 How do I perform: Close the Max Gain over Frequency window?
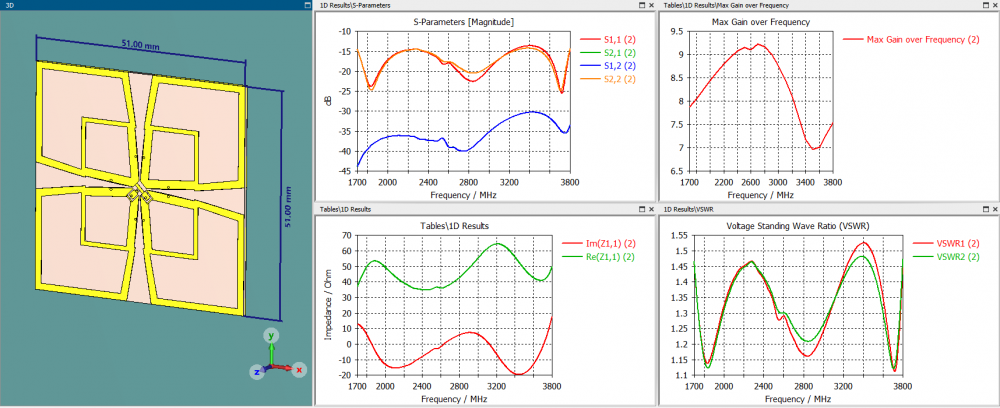[994, 4]
